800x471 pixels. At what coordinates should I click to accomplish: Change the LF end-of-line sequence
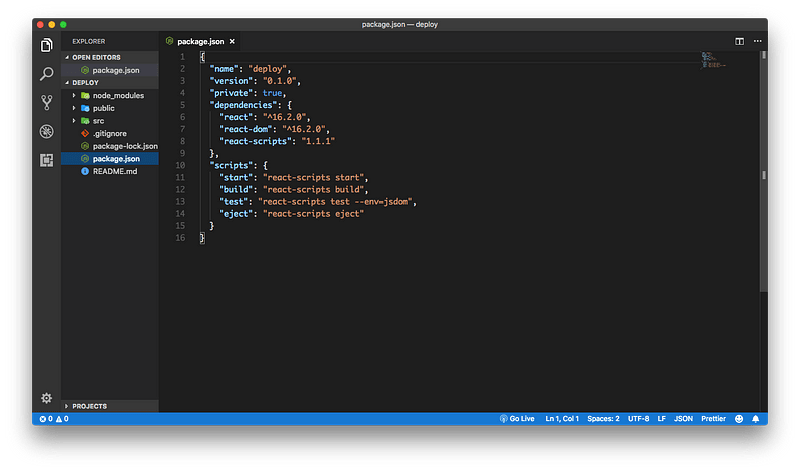point(661,418)
